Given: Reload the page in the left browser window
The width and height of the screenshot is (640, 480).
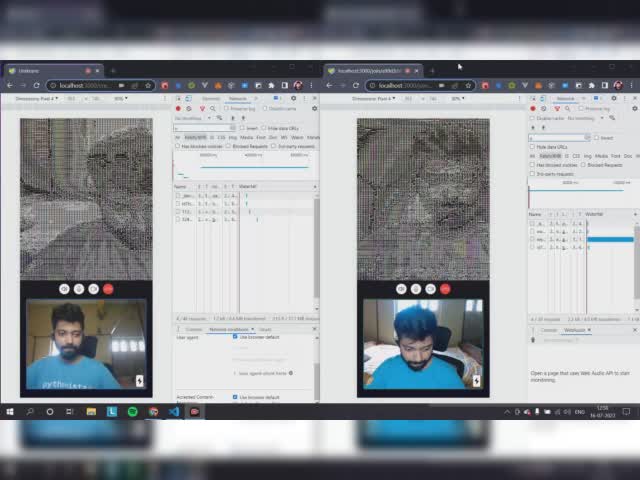Looking at the screenshot, I should (x=36, y=85).
